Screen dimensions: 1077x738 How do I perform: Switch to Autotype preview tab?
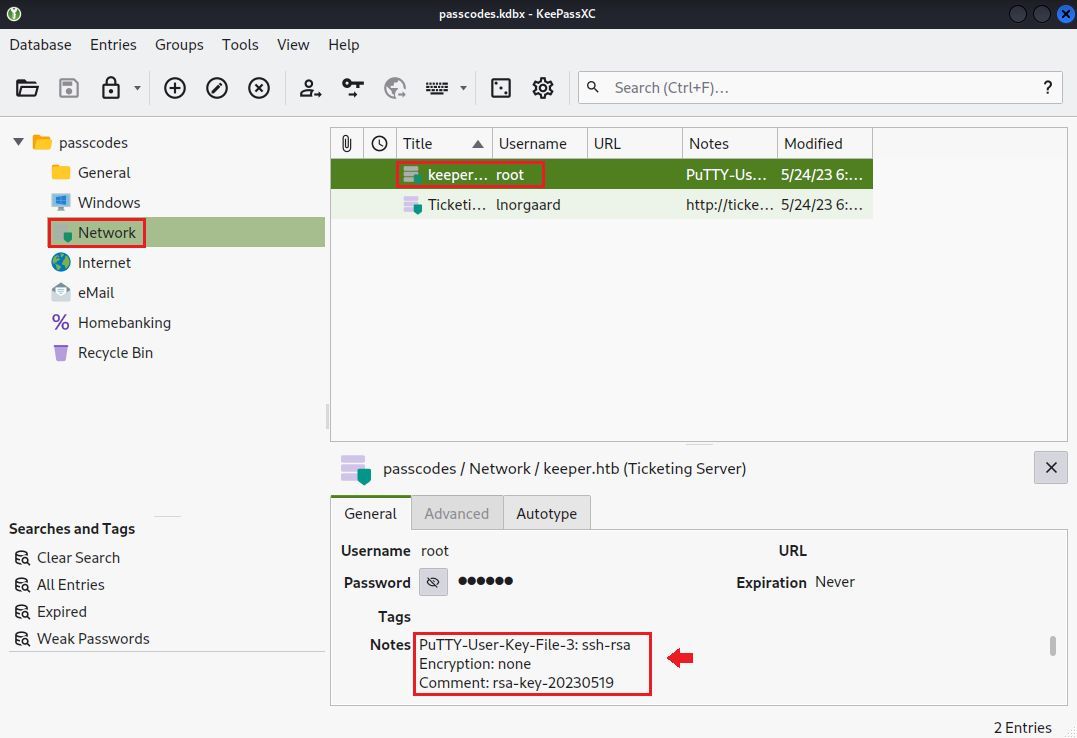click(x=547, y=513)
